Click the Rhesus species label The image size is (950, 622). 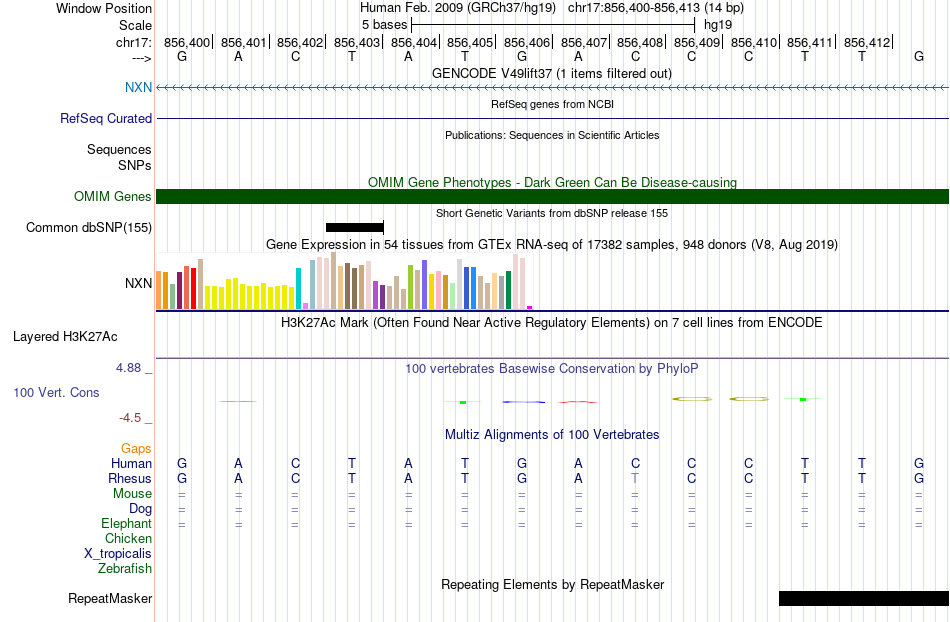tap(130, 478)
